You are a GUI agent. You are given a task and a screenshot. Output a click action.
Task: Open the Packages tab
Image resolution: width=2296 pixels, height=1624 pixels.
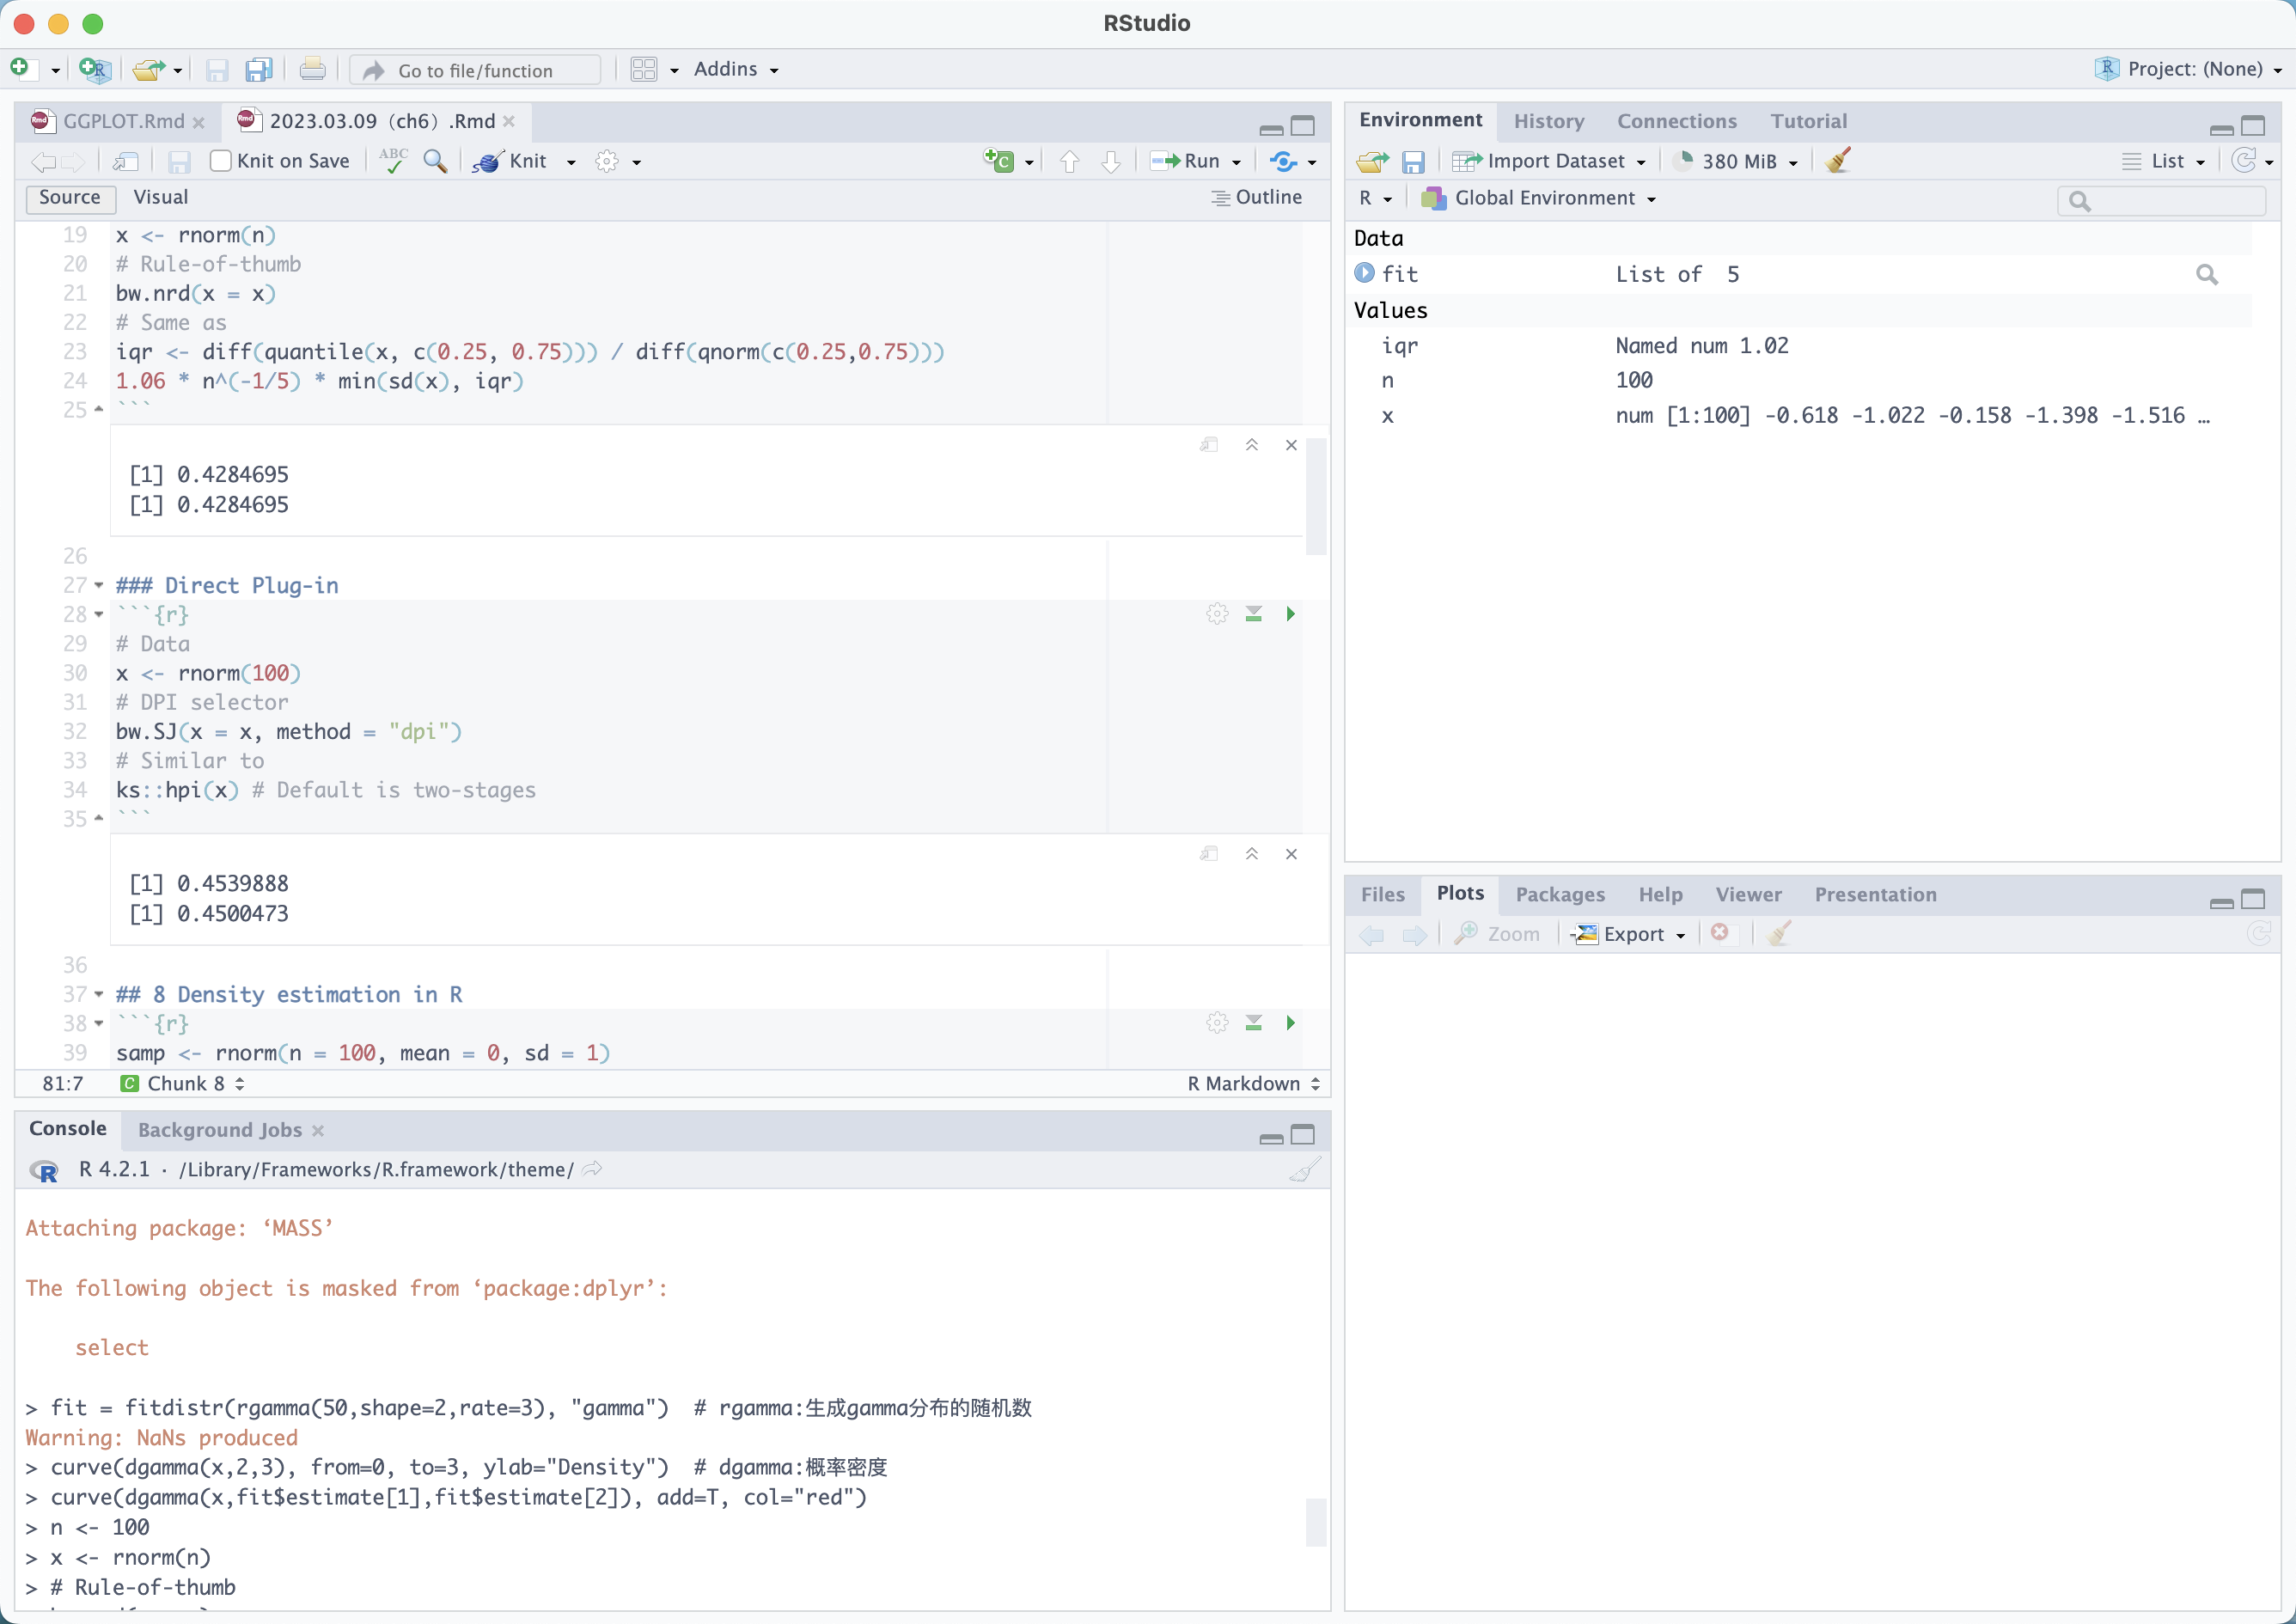point(1560,895)
